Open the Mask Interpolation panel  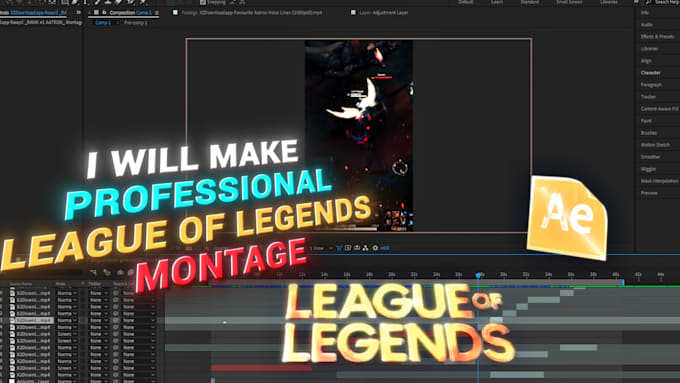(659, 181)
